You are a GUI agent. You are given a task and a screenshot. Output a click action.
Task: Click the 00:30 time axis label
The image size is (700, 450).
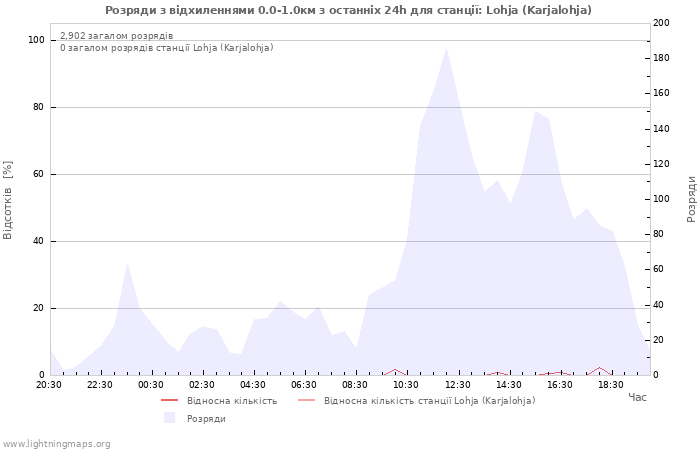tap(151, 385)
